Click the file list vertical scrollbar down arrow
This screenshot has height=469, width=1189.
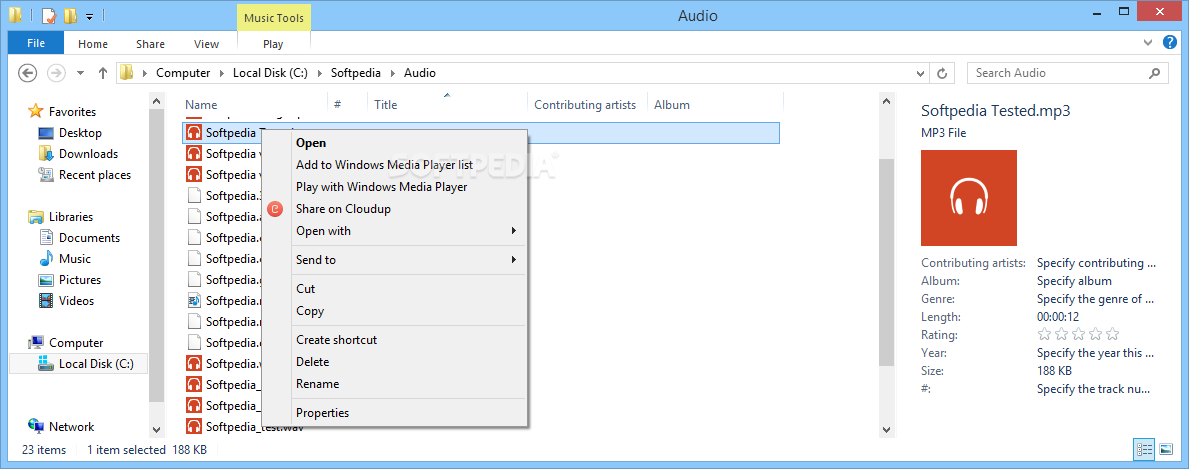coord(886,429)
